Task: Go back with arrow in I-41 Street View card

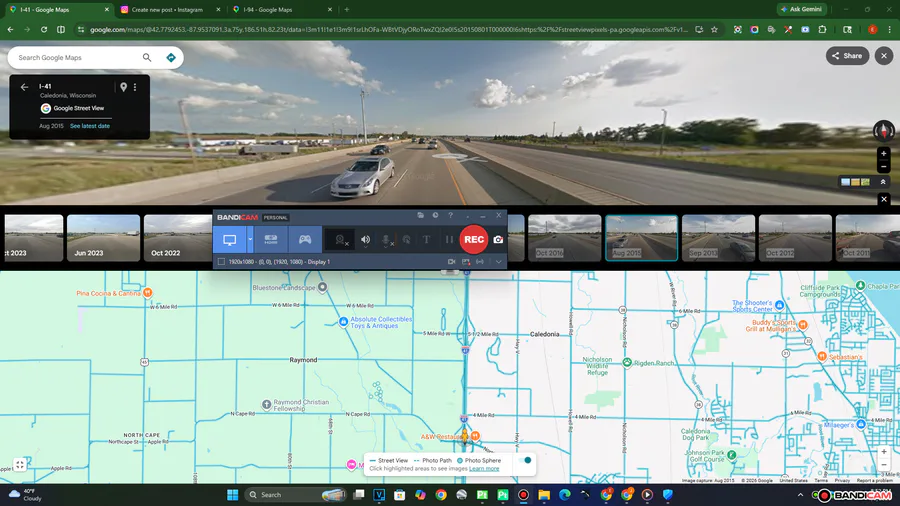Action: 24,87
